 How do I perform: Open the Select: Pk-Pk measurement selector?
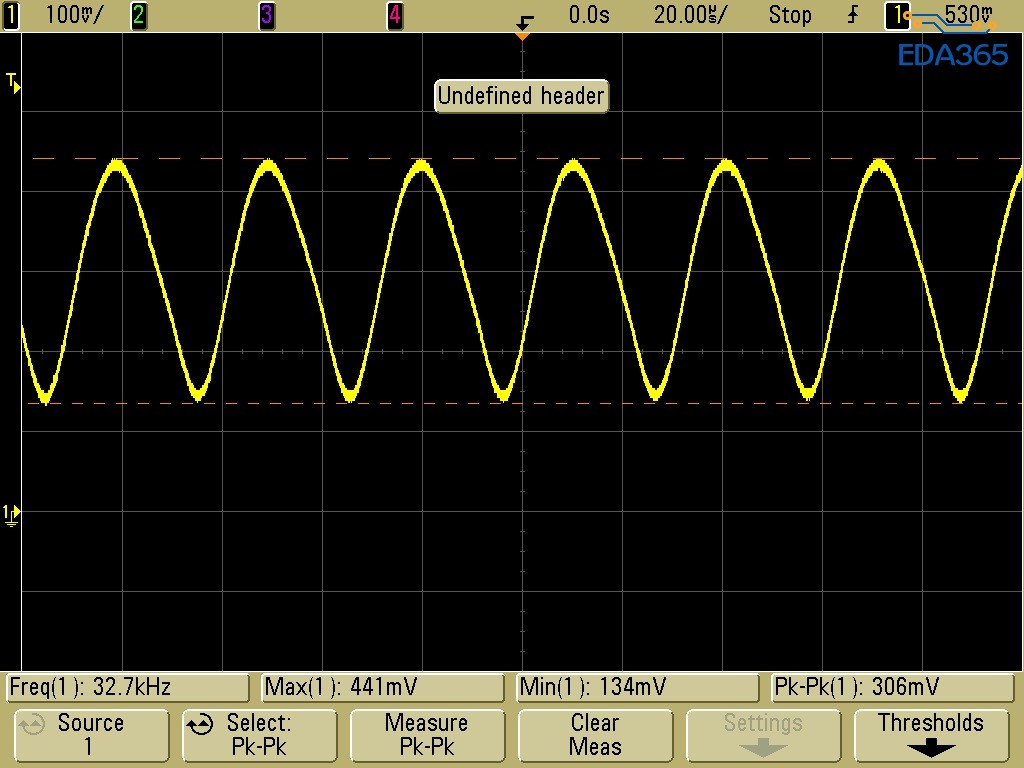(x=259, y=735)
